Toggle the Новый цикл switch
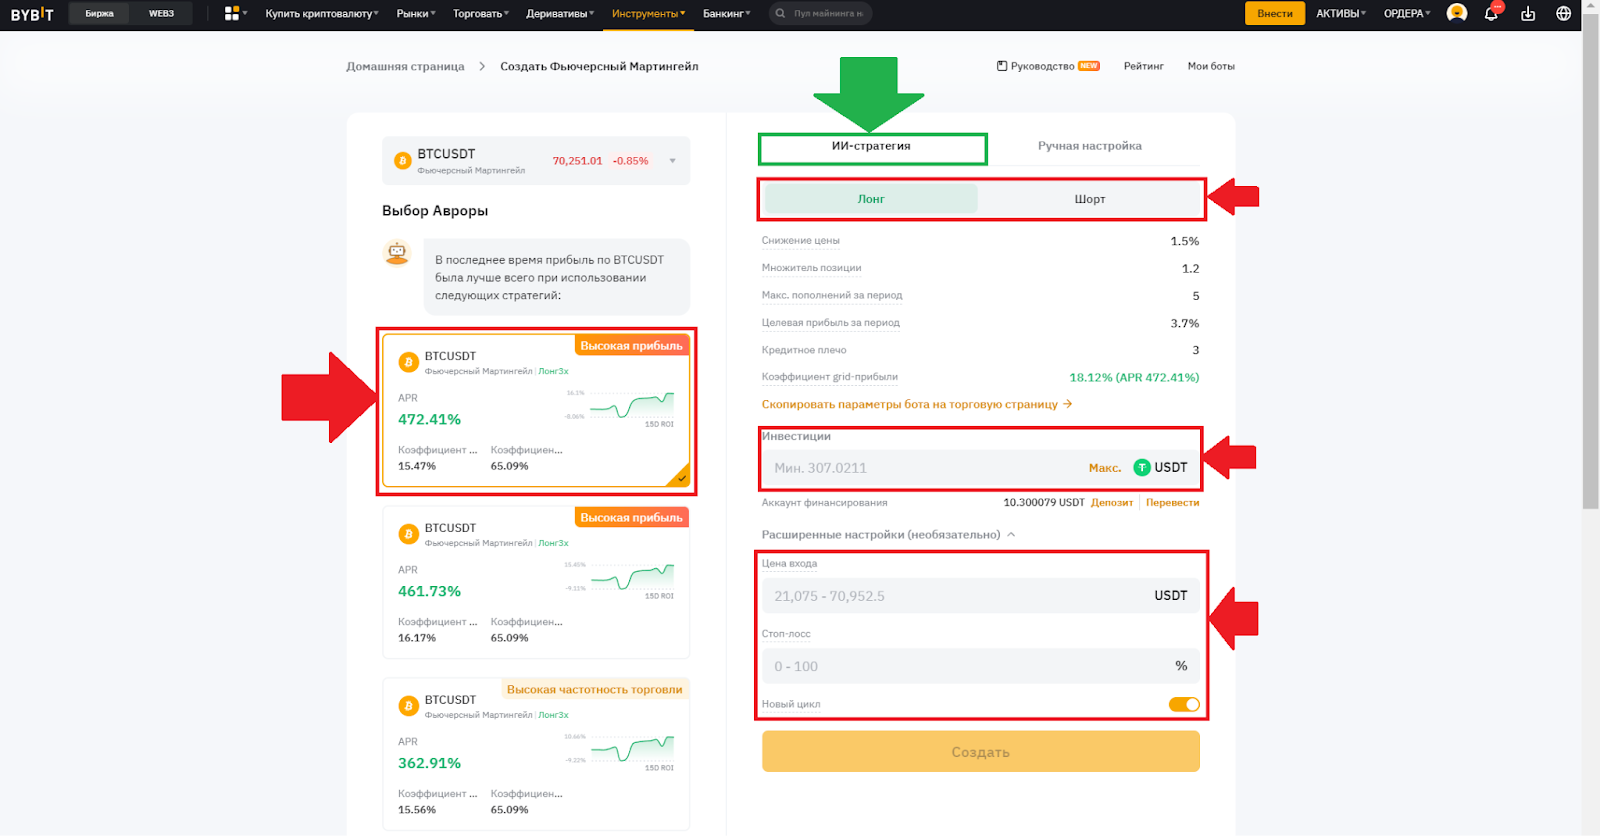Viewport: 1600px width, 836px height. (1184, 705)
